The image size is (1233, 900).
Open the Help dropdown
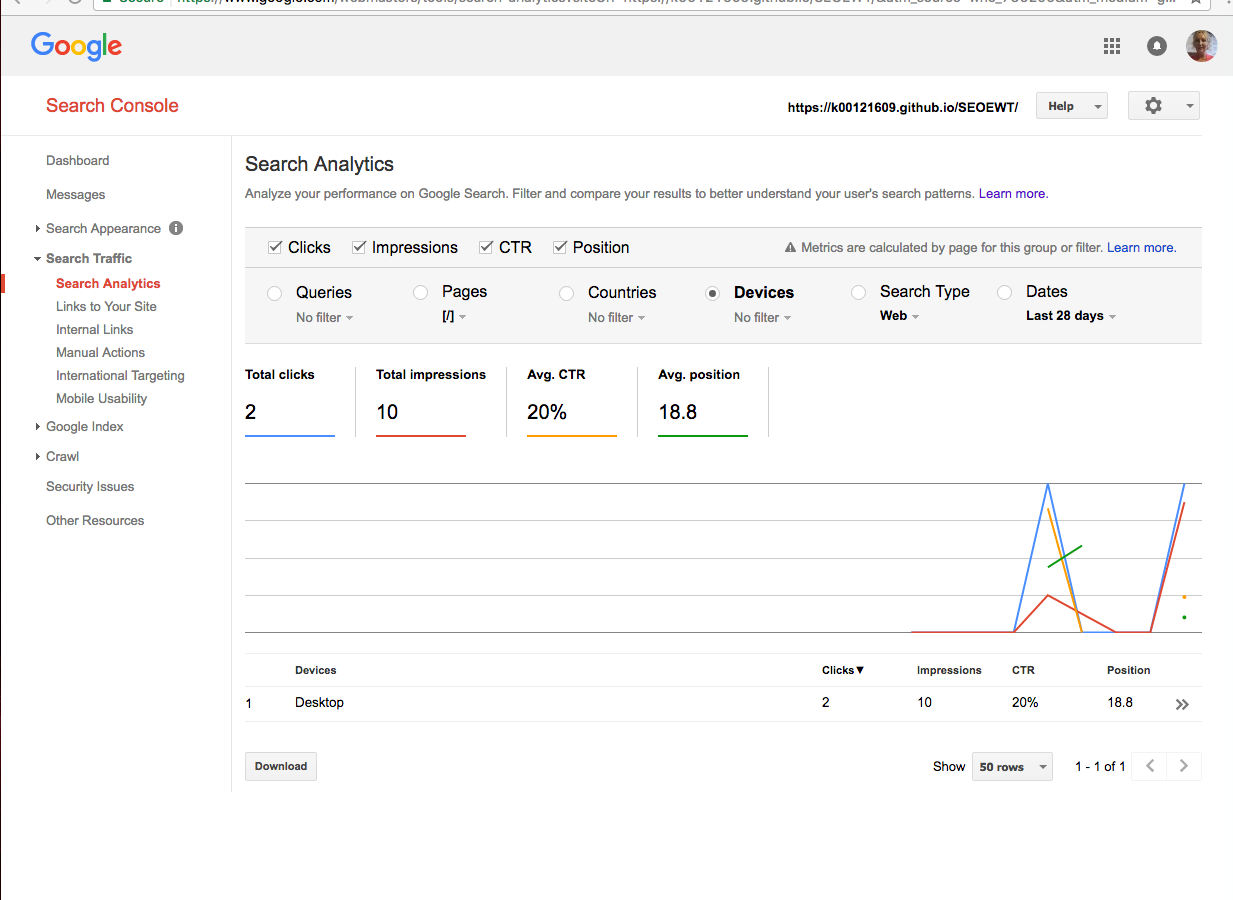[x=1072, y=106]
